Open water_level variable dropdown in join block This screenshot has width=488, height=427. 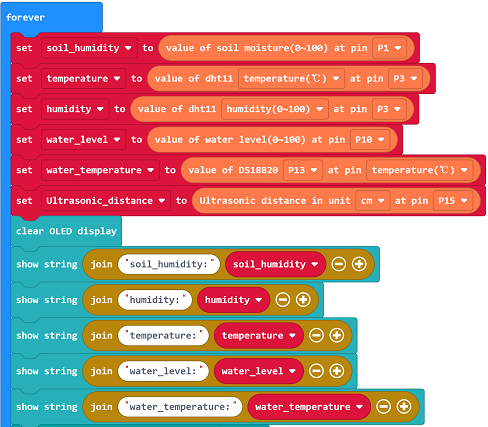(x=258, y=371)
